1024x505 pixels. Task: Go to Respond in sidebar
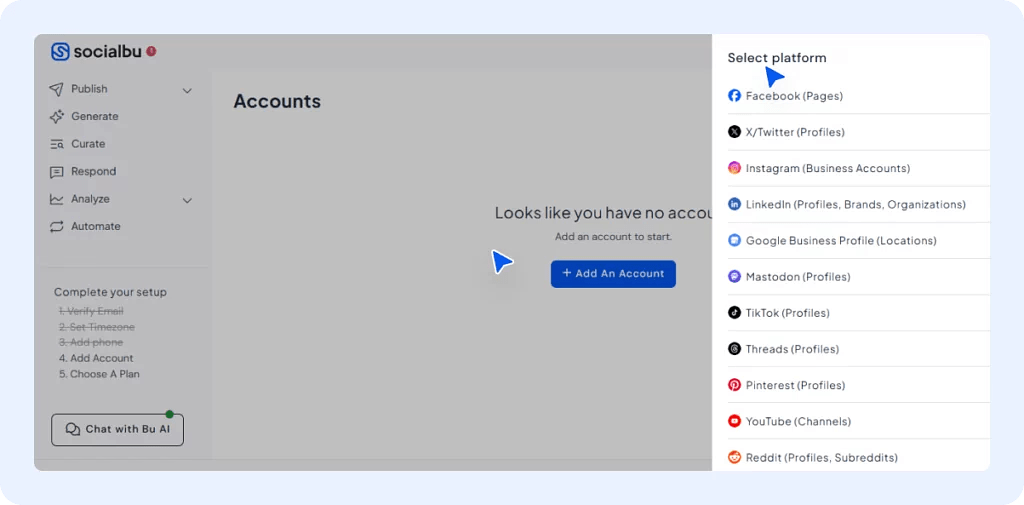coord(93,171)
